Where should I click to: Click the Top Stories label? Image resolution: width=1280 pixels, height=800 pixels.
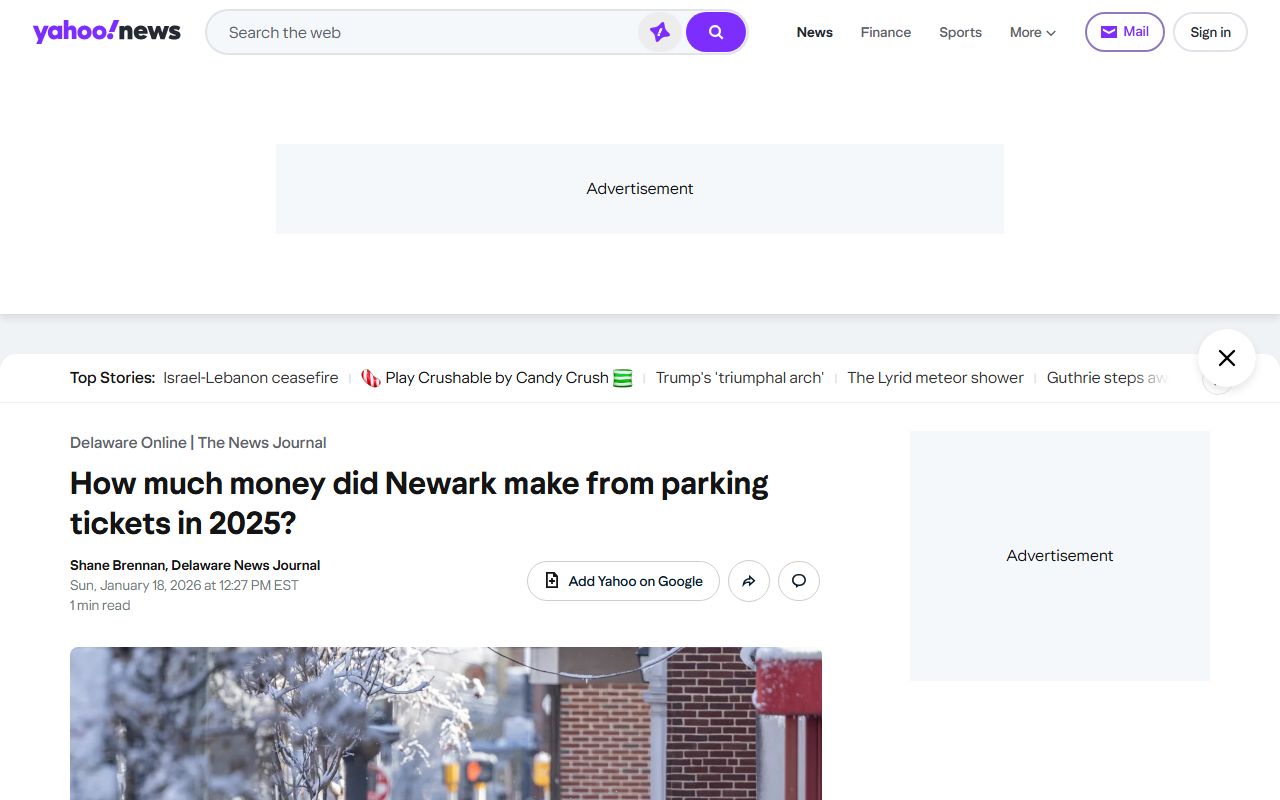coord(112,378)
